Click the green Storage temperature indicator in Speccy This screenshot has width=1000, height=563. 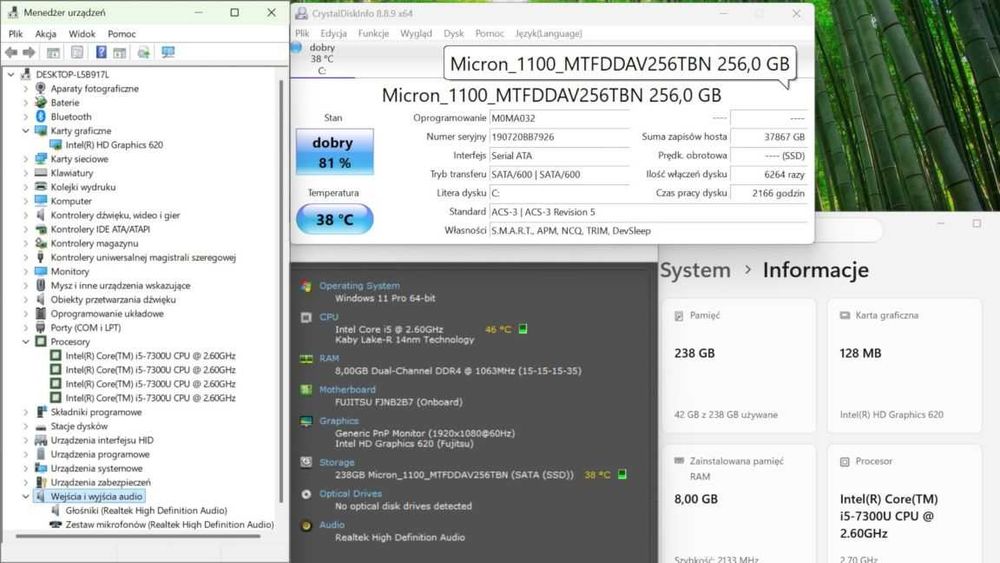pos(622,474)
